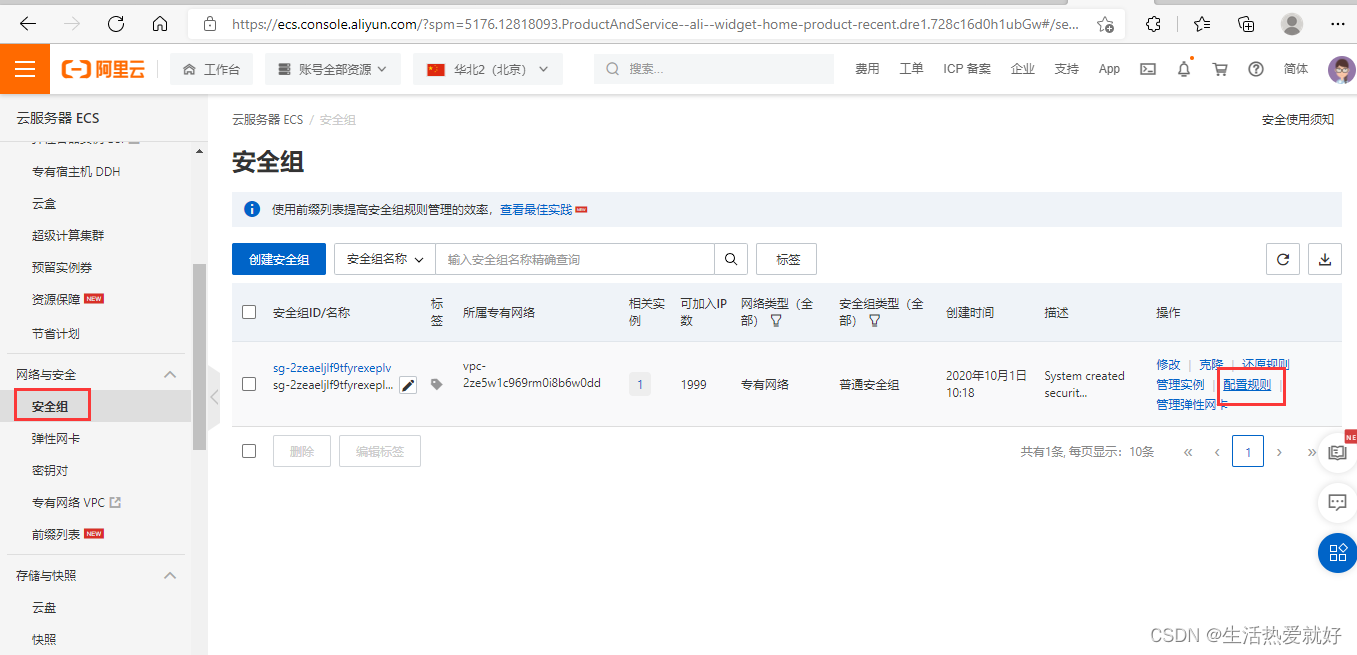Click 管理弹性网卡 link

[1192, 404]
